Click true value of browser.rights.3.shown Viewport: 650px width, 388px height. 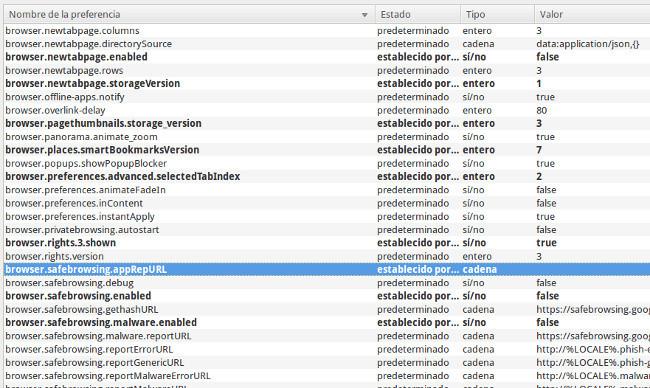click(546, 243)
